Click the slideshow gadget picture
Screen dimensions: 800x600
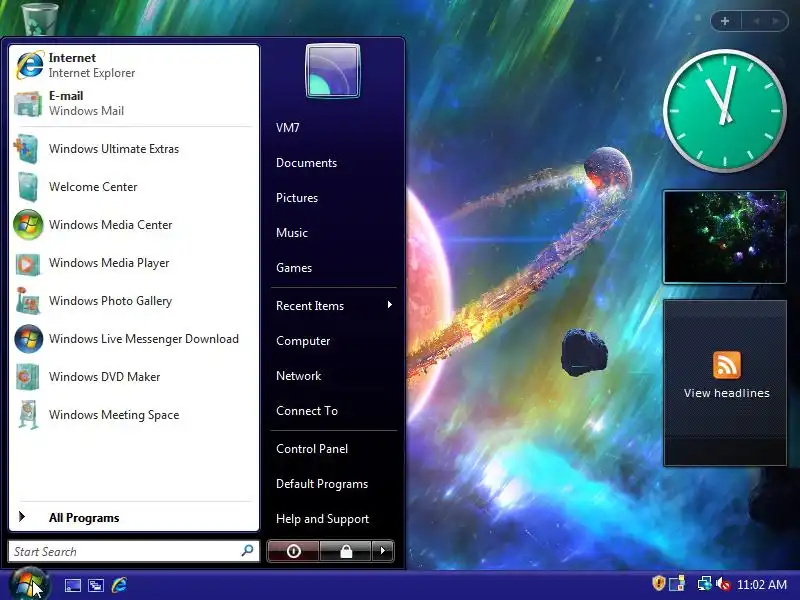click(x=724, y=237)
